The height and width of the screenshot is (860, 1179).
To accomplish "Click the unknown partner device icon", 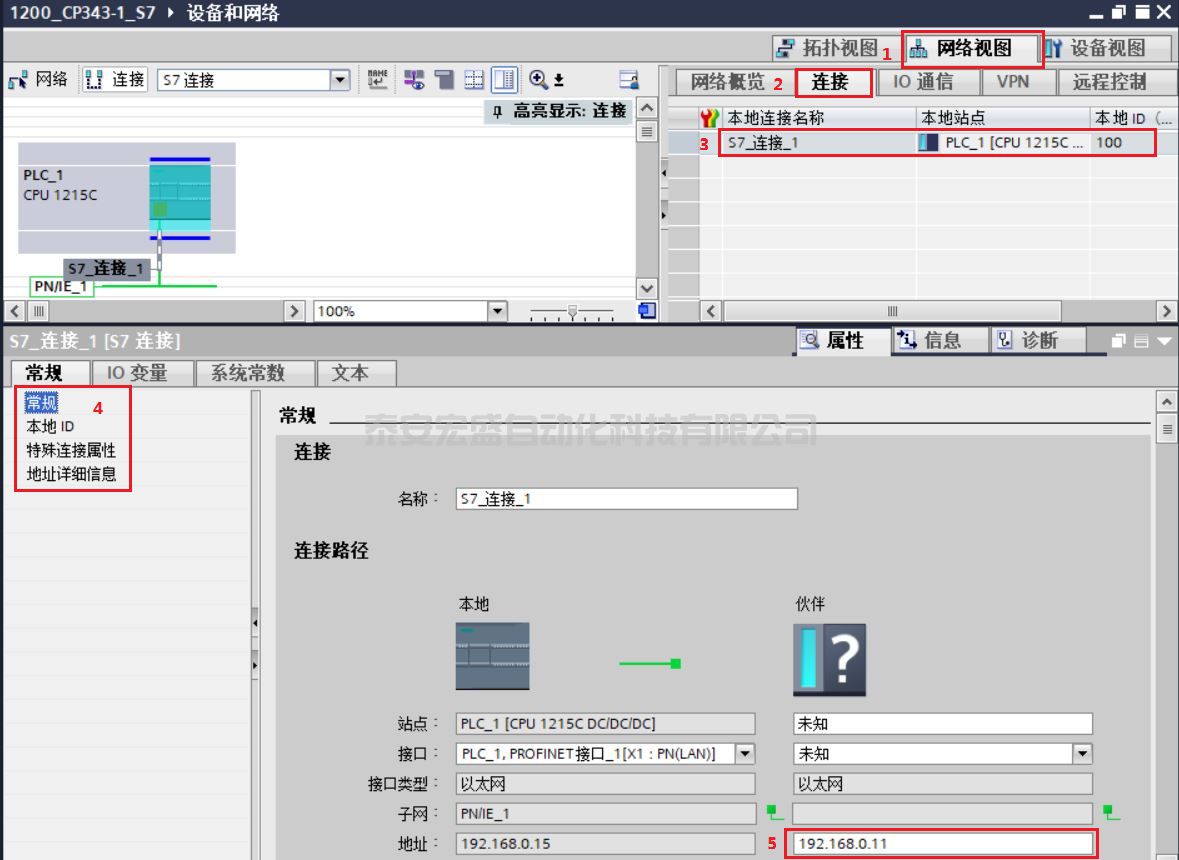I will point(829,660).
